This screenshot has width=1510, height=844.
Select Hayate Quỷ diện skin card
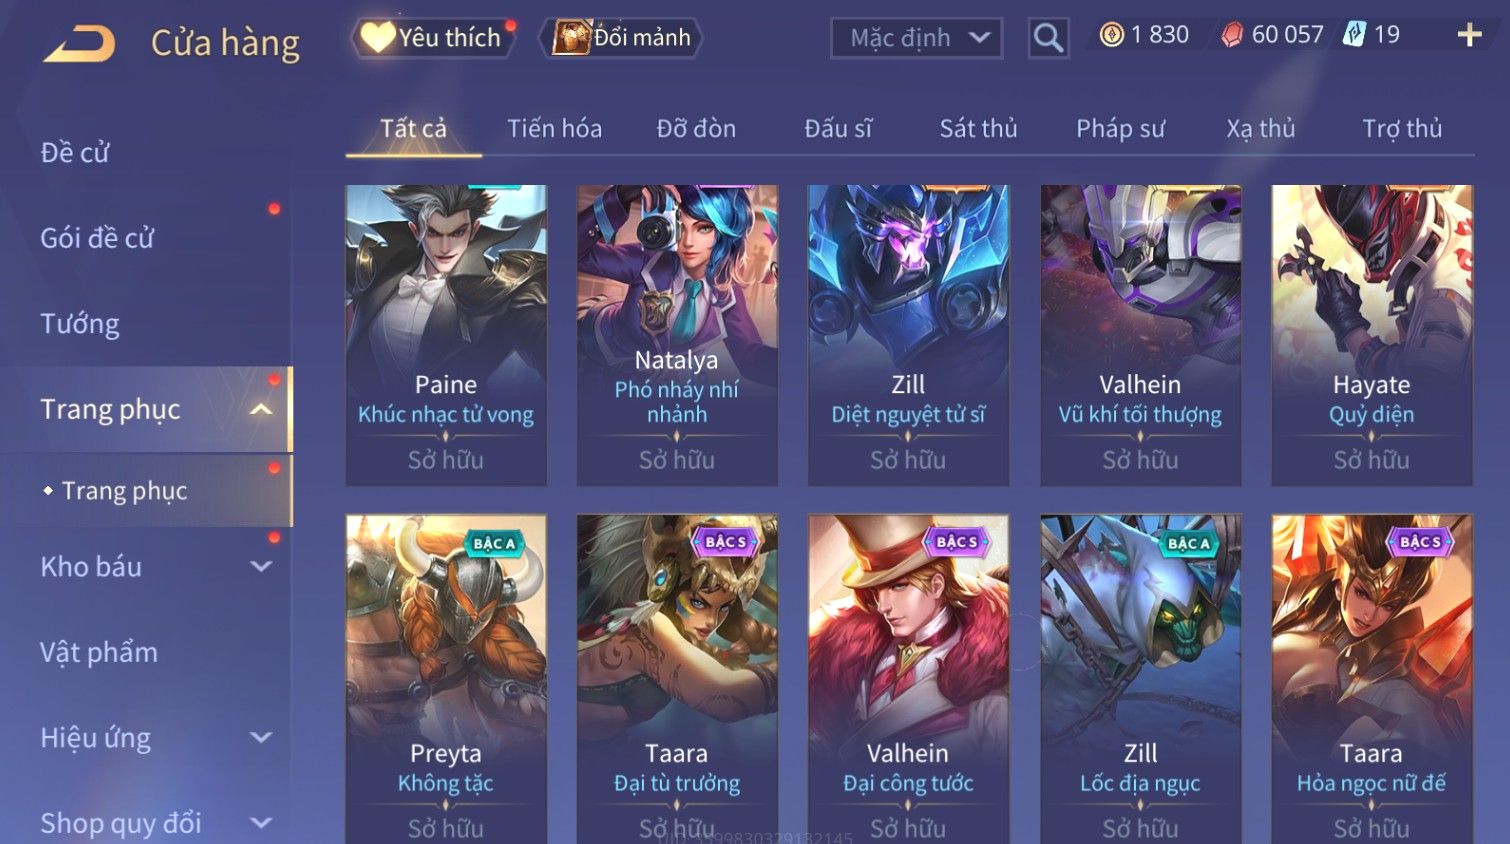[x=1372, y=335]
